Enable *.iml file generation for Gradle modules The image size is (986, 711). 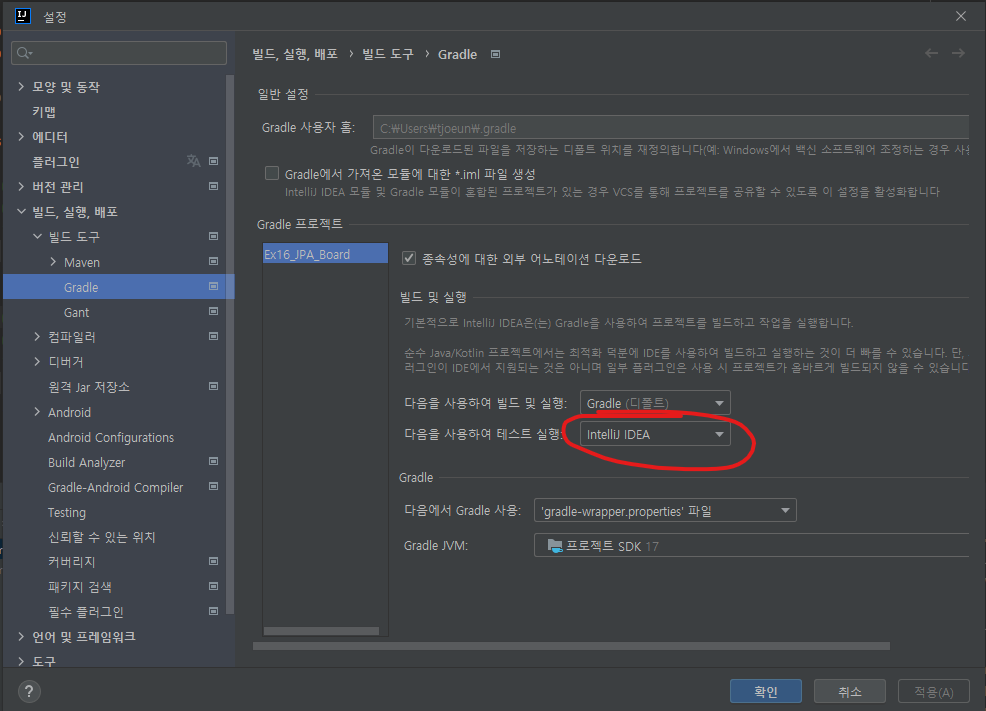tap(272, 173)
